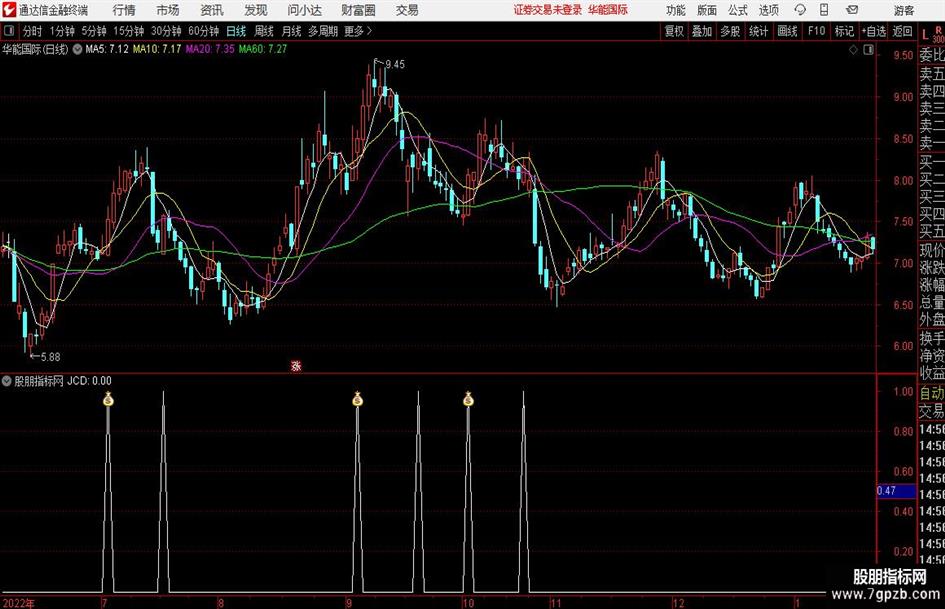Switch to 周线 weekly tab
Screen dimensions: 945x609
click(263, 31)
